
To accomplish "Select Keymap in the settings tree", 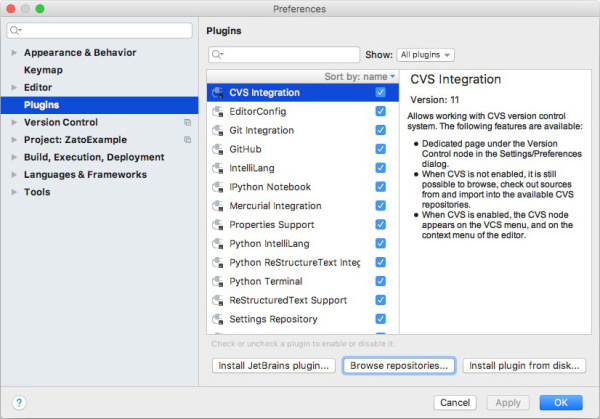I will click(43, 70).
